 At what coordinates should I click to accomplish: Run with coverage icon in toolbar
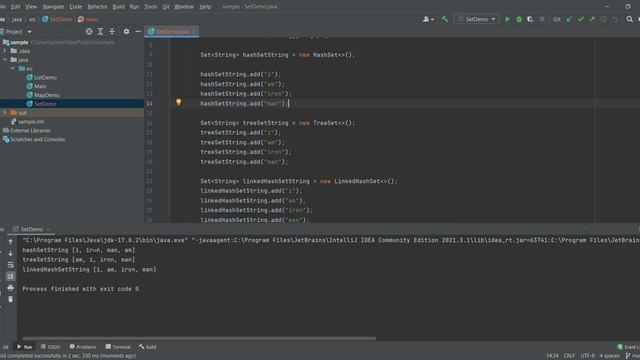click(x=530, y=19)
